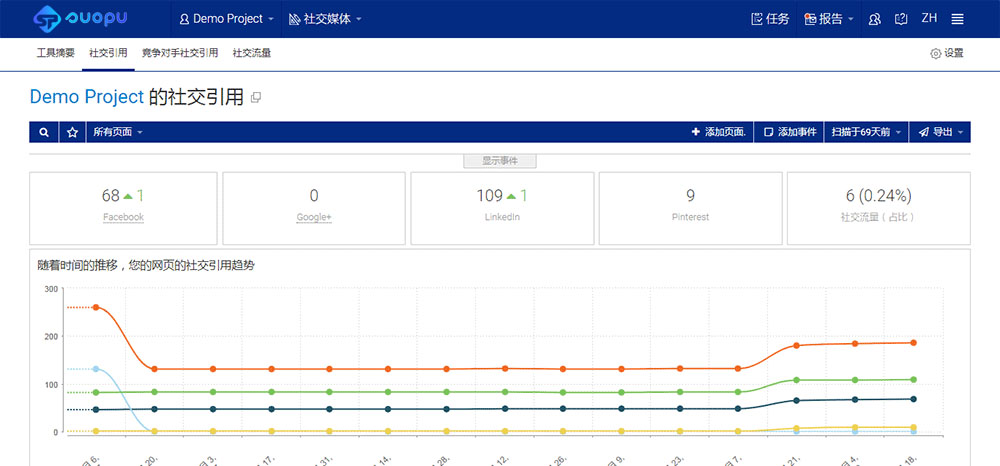
Task: Click the 添加页面 button
Action: (x=718, y=132)
